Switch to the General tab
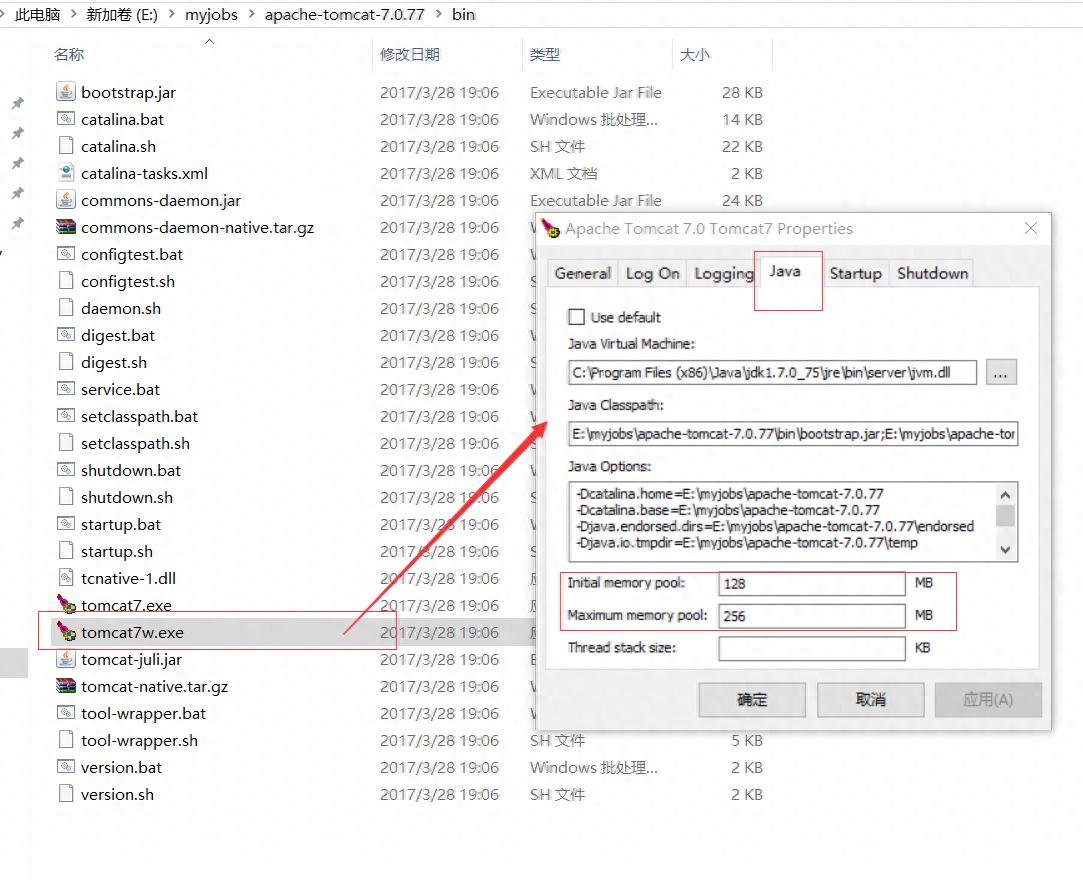Image resolution: width=1083 pixels, height=880 pixels. 583,274
